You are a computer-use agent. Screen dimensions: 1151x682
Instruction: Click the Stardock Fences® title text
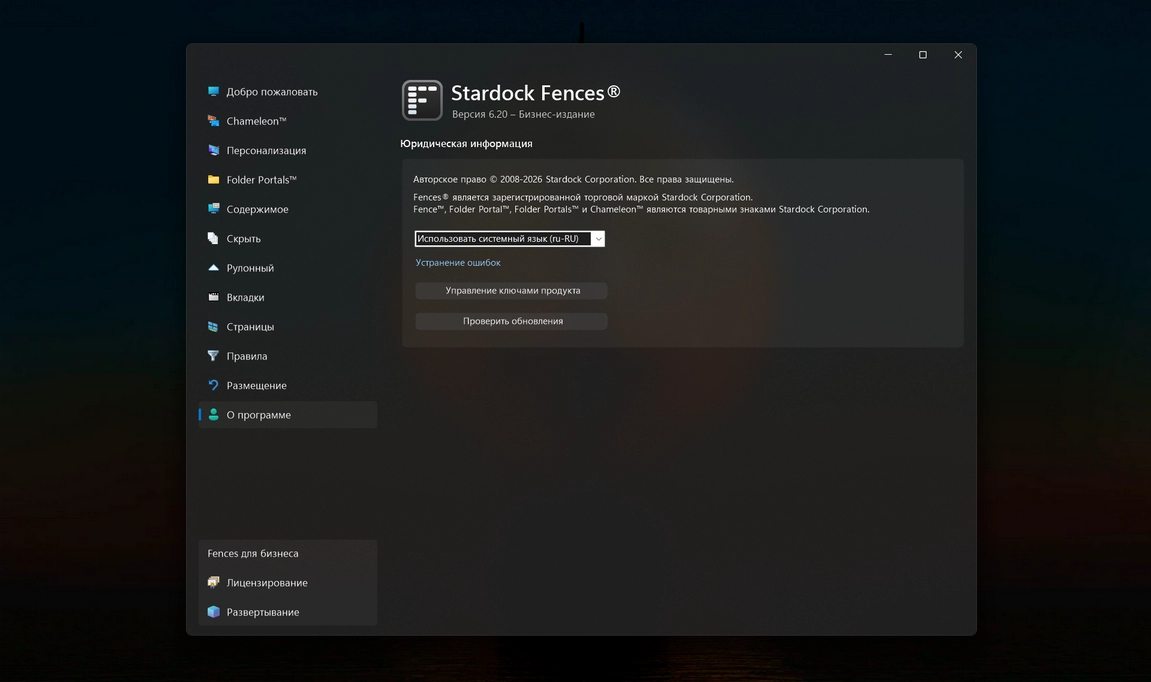coord(536,93)
